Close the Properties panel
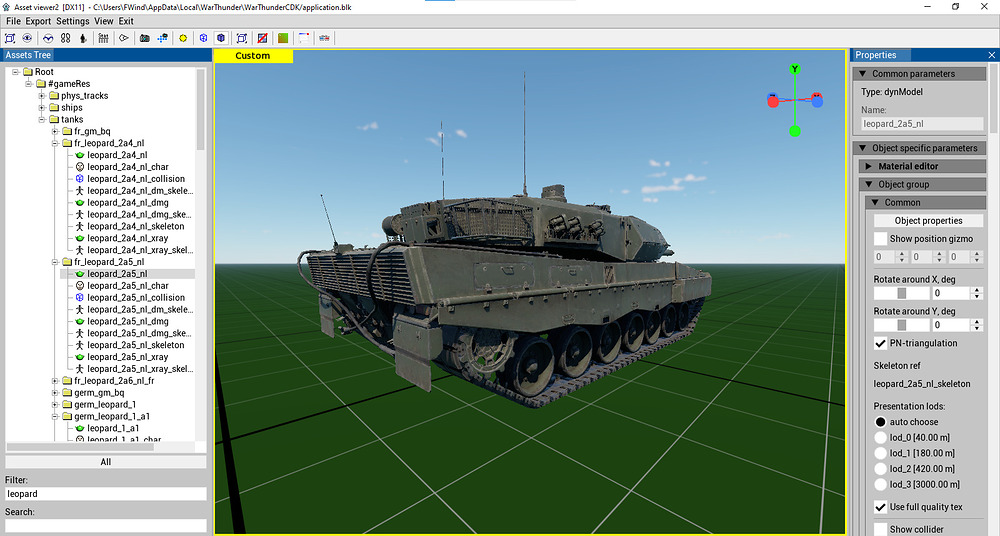Viewport: 1000px width, 536px height. pos(992,56)
